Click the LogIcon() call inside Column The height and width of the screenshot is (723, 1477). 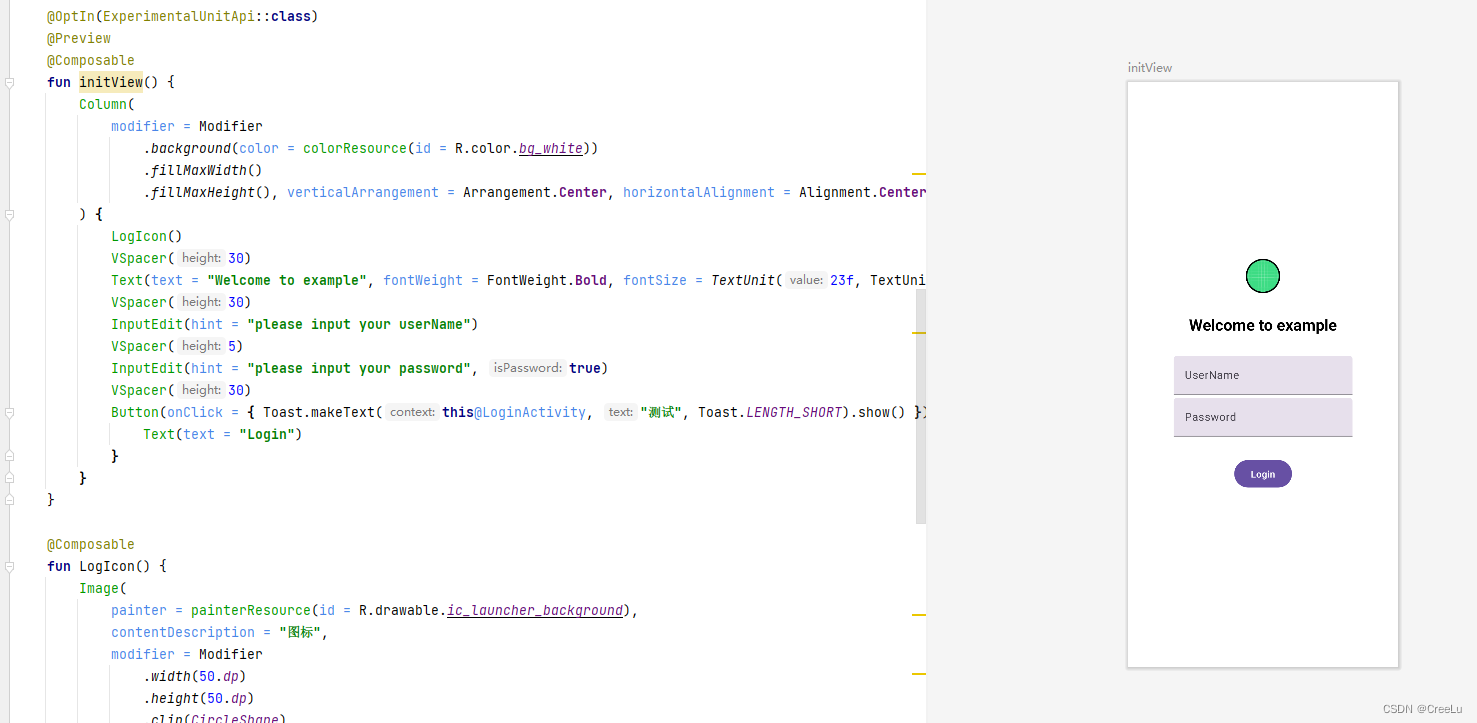[x=147, y=236]
